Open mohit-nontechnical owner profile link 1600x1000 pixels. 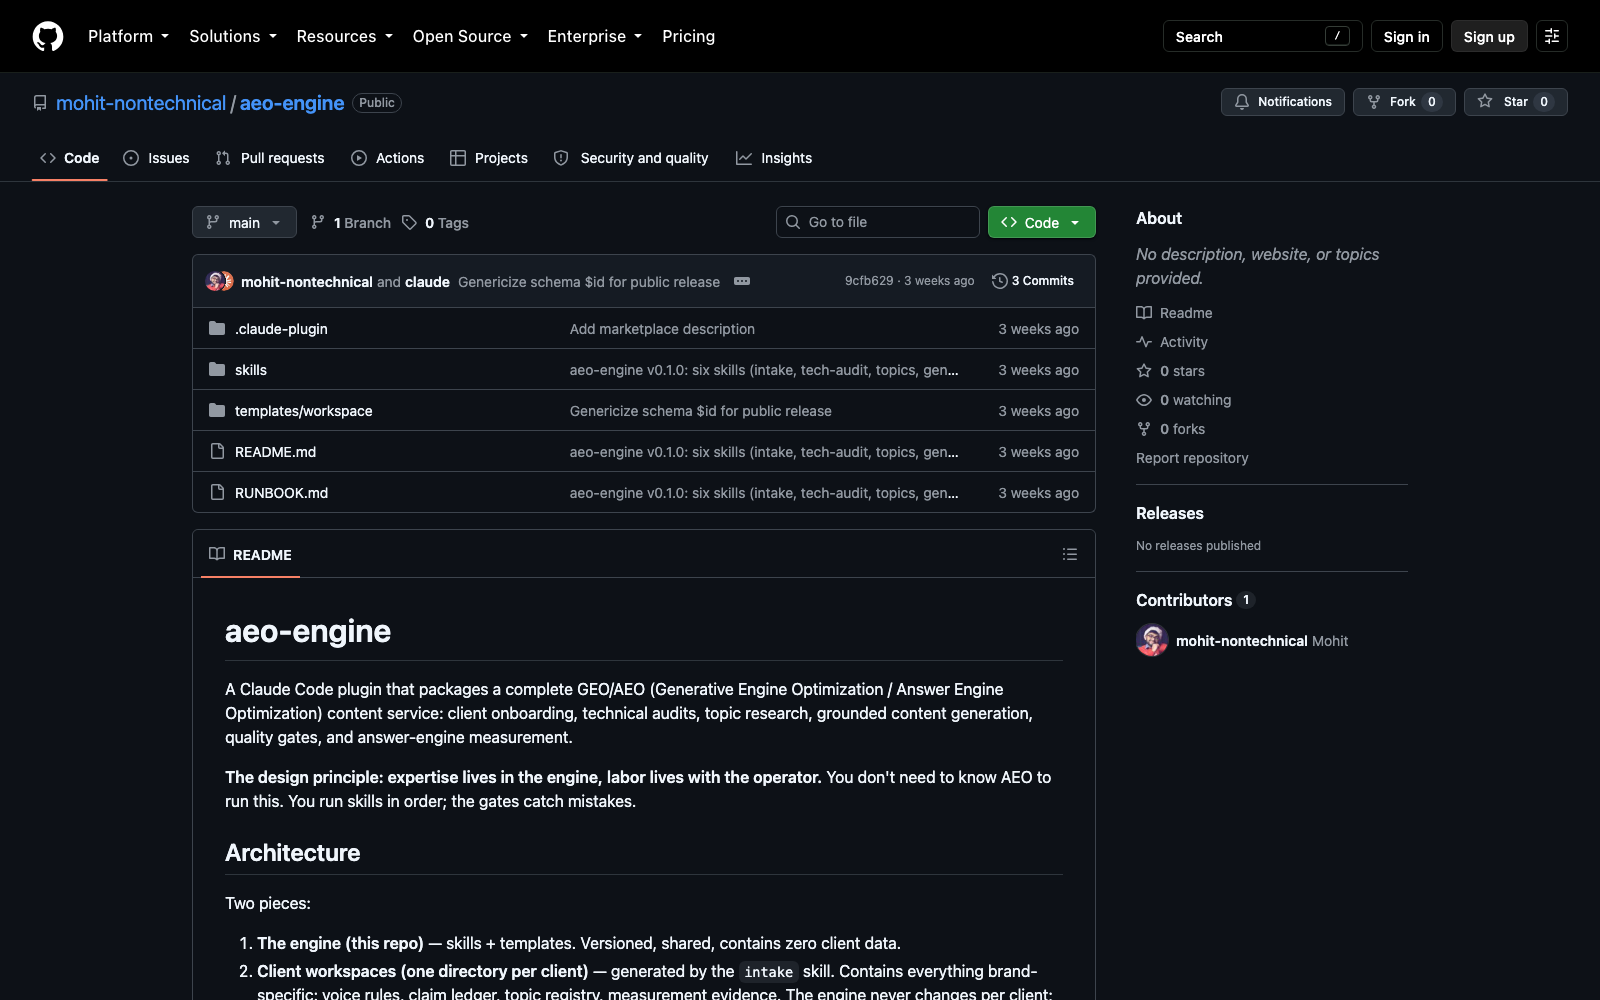[141, 103]
